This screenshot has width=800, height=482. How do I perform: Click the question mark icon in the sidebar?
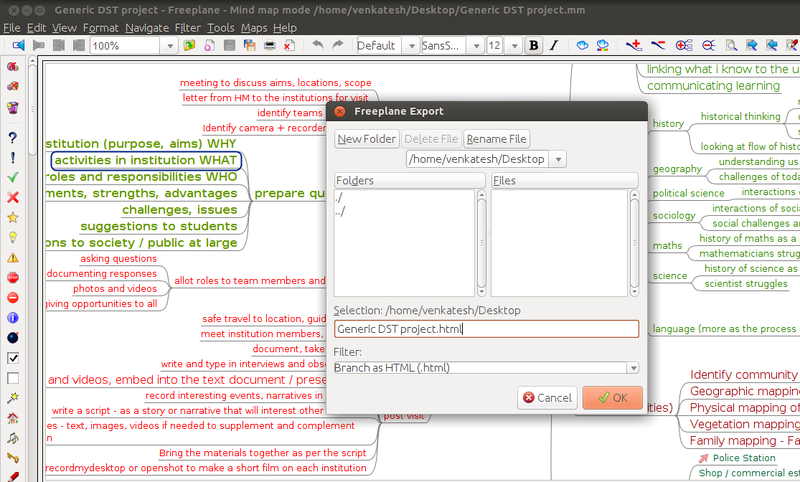coord(13,138)
